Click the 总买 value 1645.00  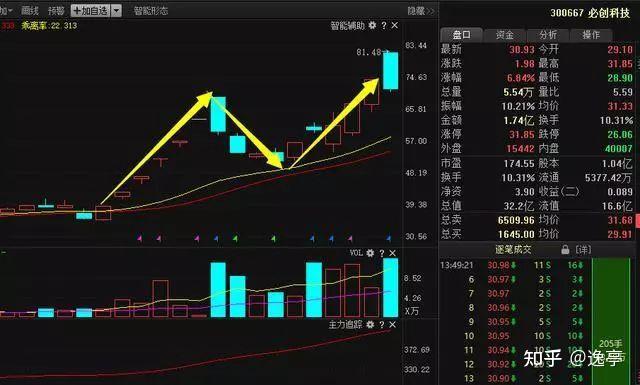pos(516,235)
